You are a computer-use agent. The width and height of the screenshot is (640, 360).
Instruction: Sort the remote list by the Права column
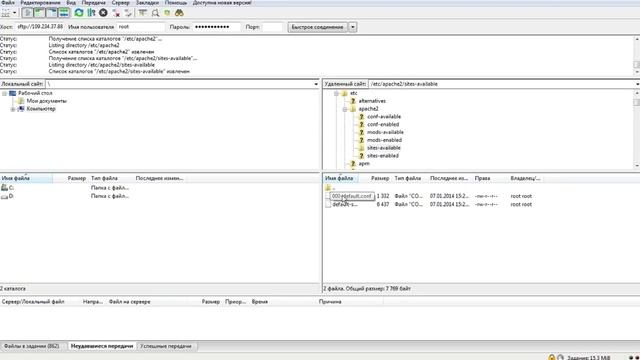point(482,178)
